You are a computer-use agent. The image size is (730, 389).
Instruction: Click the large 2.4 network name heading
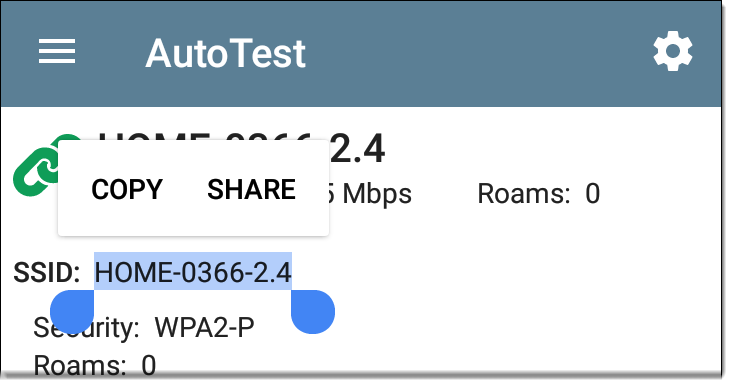(x=358, y=148)
